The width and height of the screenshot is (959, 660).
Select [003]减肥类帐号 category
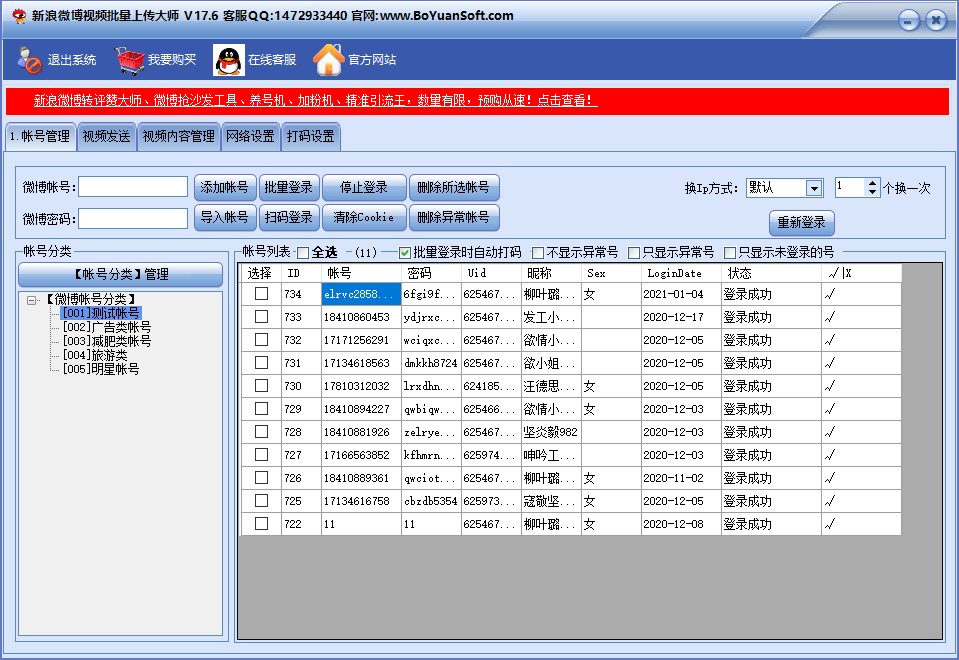pyautogui.click(x=106, y=341)
